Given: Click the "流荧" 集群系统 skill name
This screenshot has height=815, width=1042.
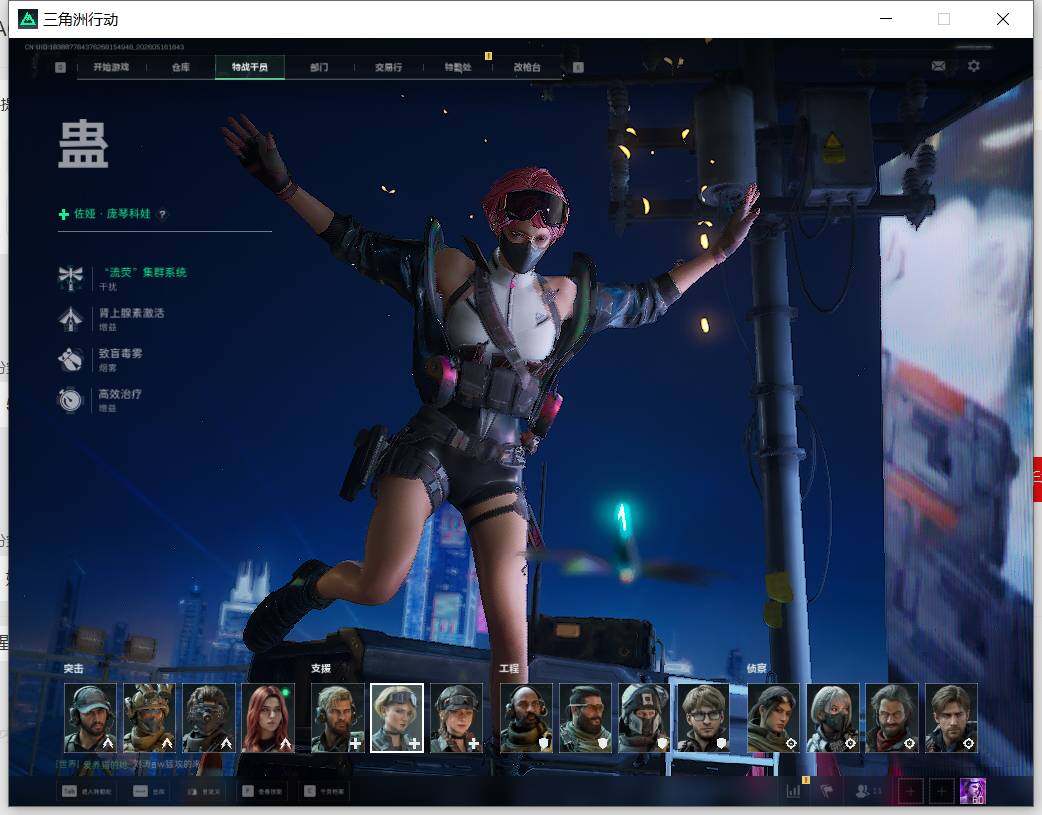Looking at the screenshot, I should 145,273.
